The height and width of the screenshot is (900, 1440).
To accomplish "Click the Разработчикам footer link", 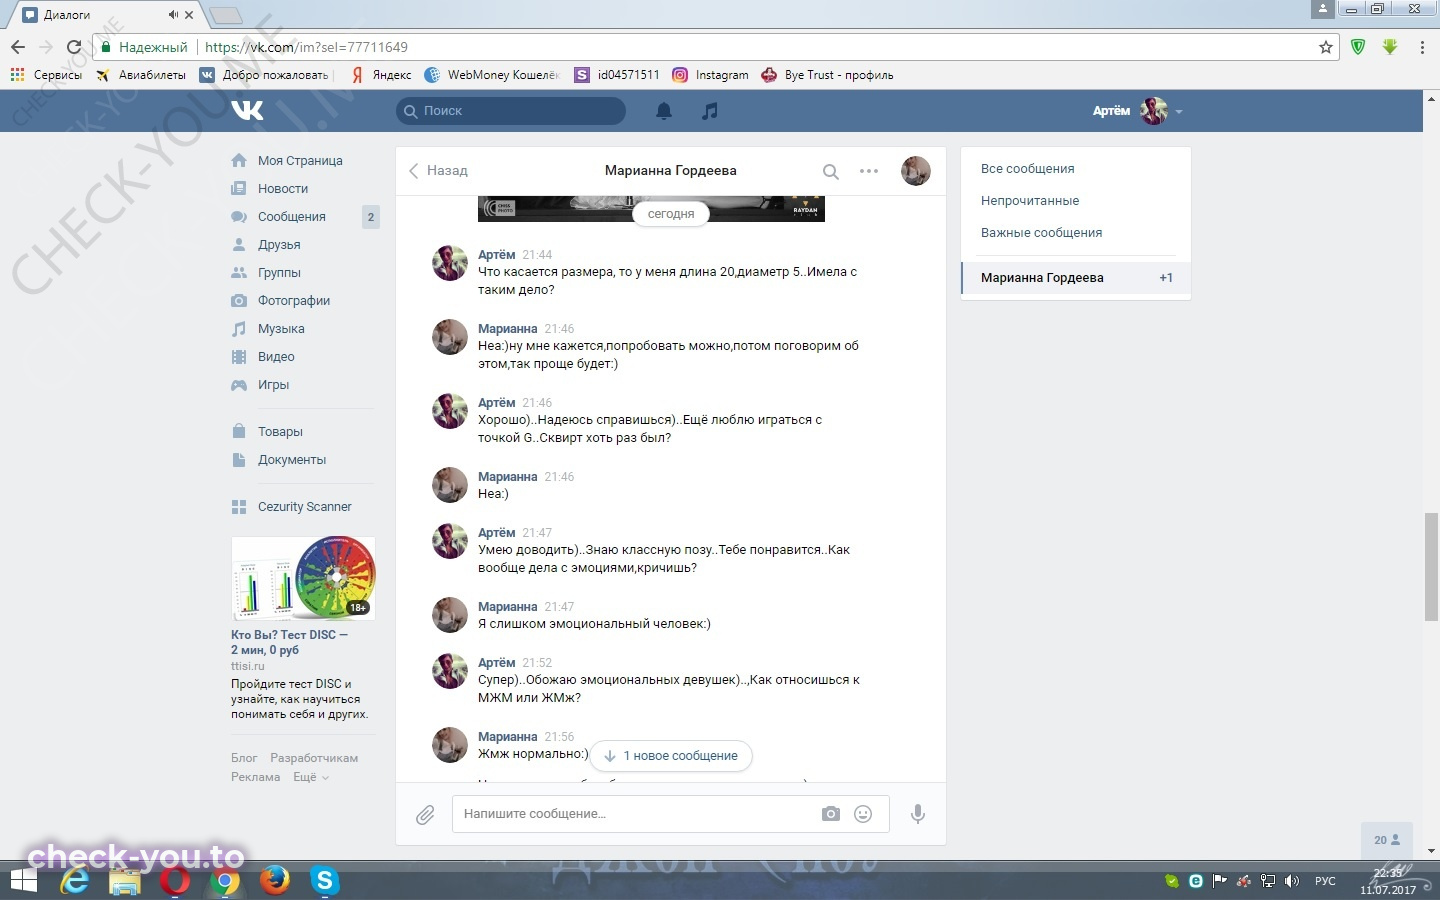I will (x=314, y=758).
